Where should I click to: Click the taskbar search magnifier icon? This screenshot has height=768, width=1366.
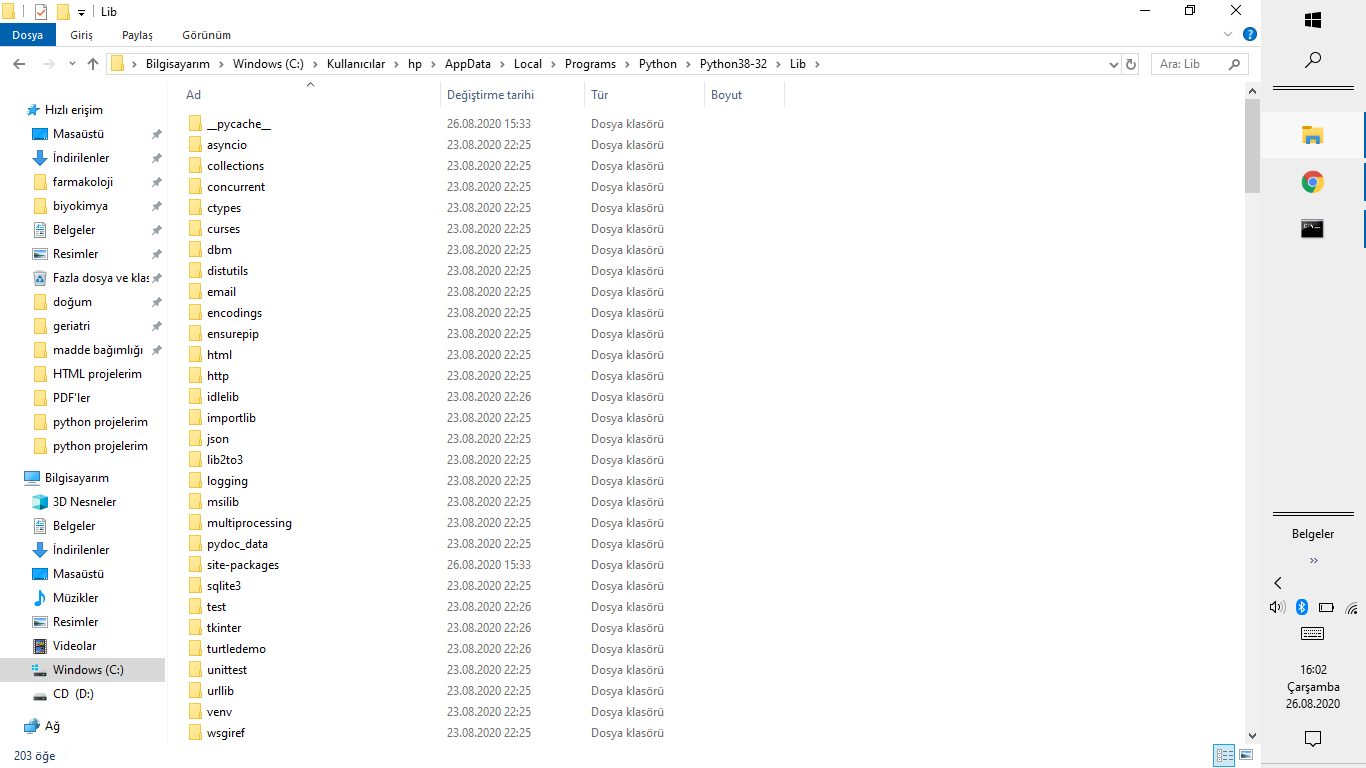(1313, 60)
